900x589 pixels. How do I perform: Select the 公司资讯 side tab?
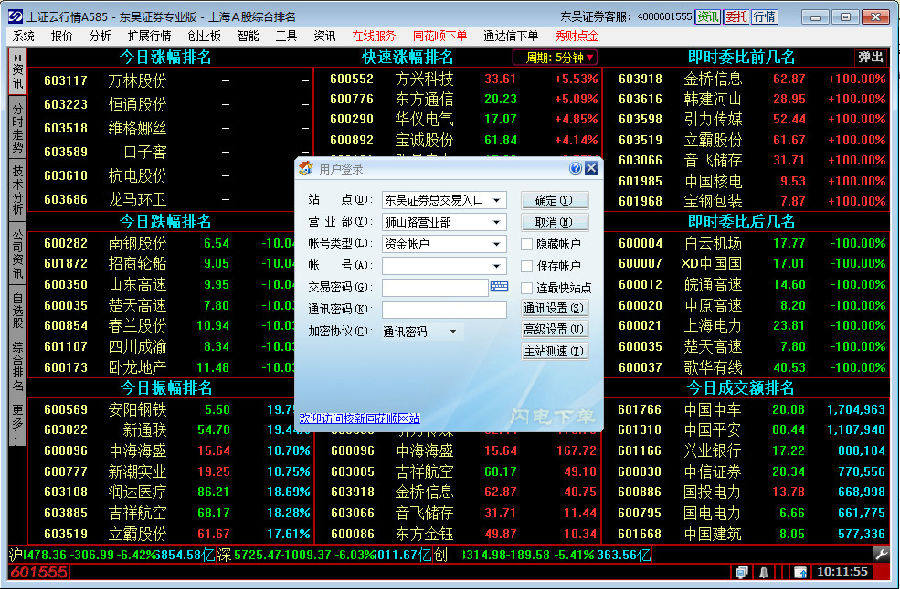tap(17, 255)
